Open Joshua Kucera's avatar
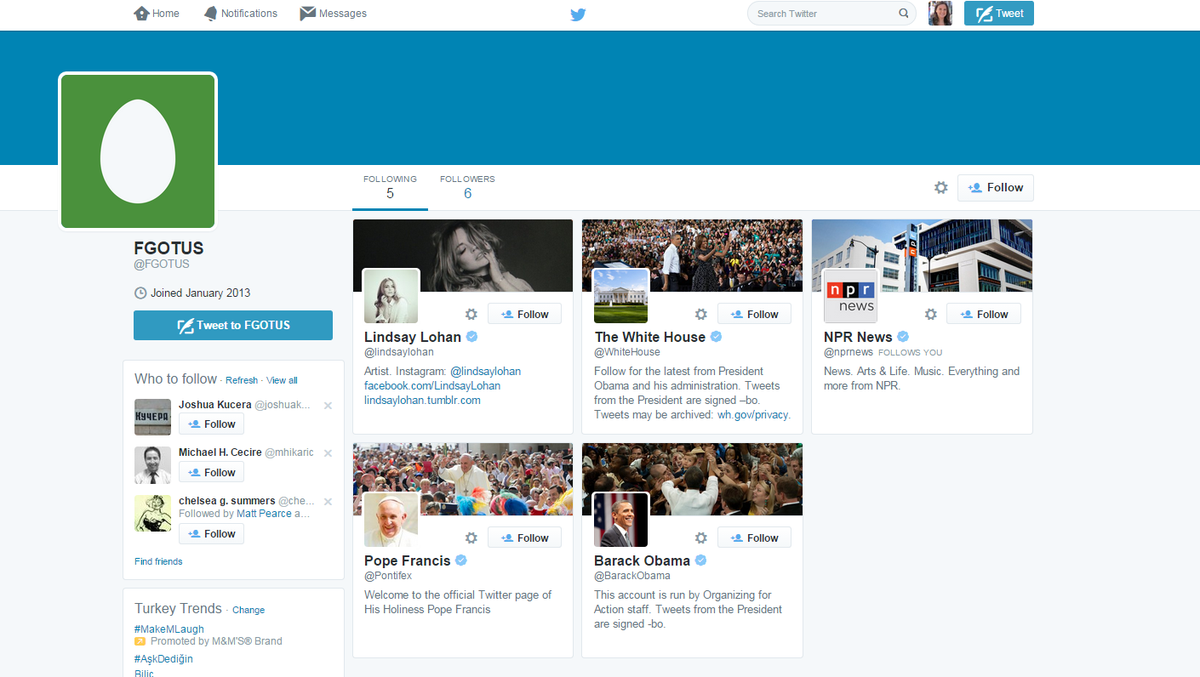 pos(153,416)
